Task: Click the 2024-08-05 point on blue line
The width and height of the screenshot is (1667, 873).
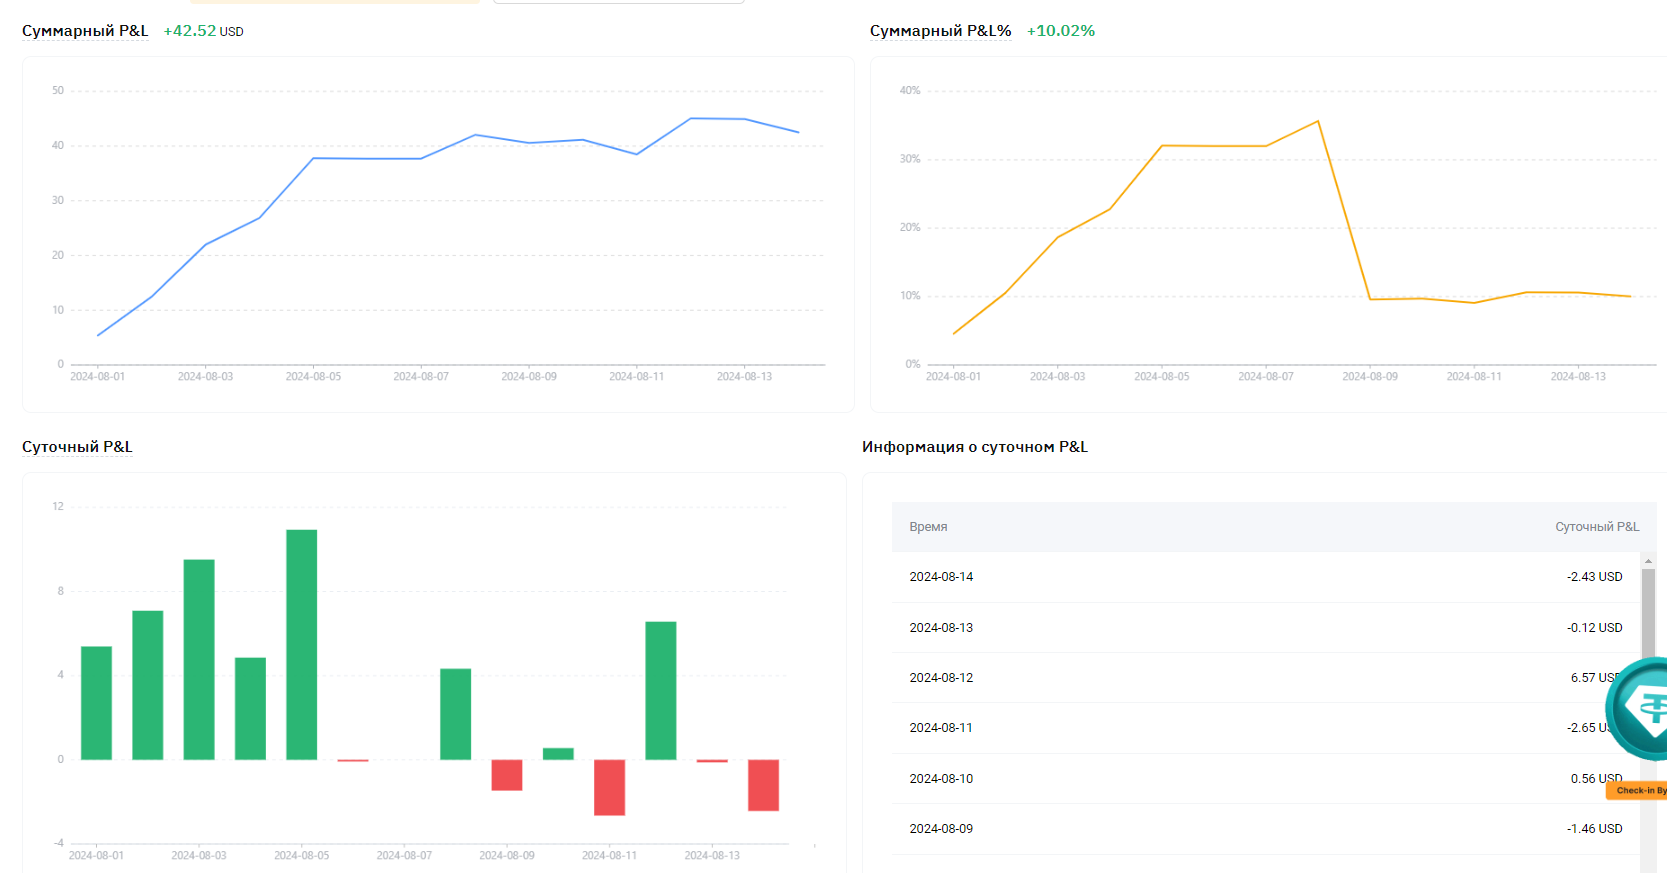Action: (x=314, y=158)
